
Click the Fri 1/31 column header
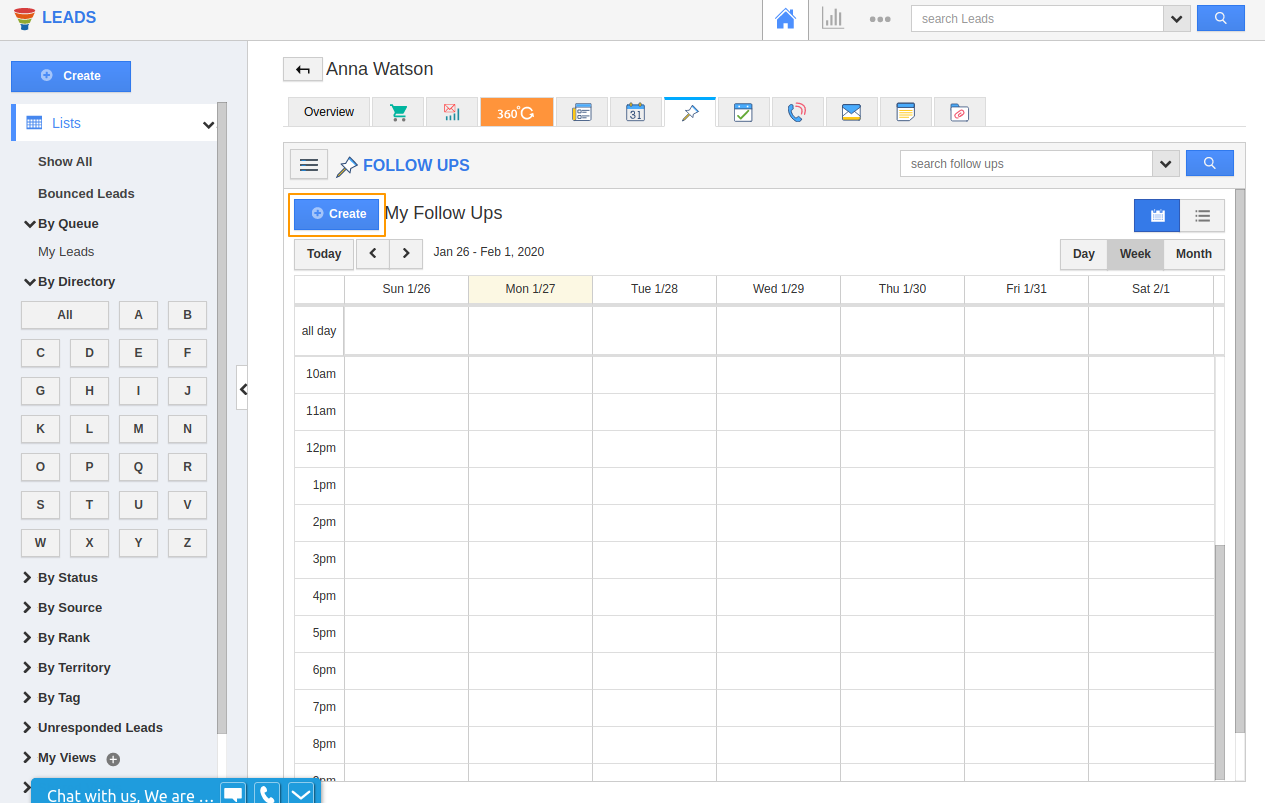click(x=1026, y=289)
